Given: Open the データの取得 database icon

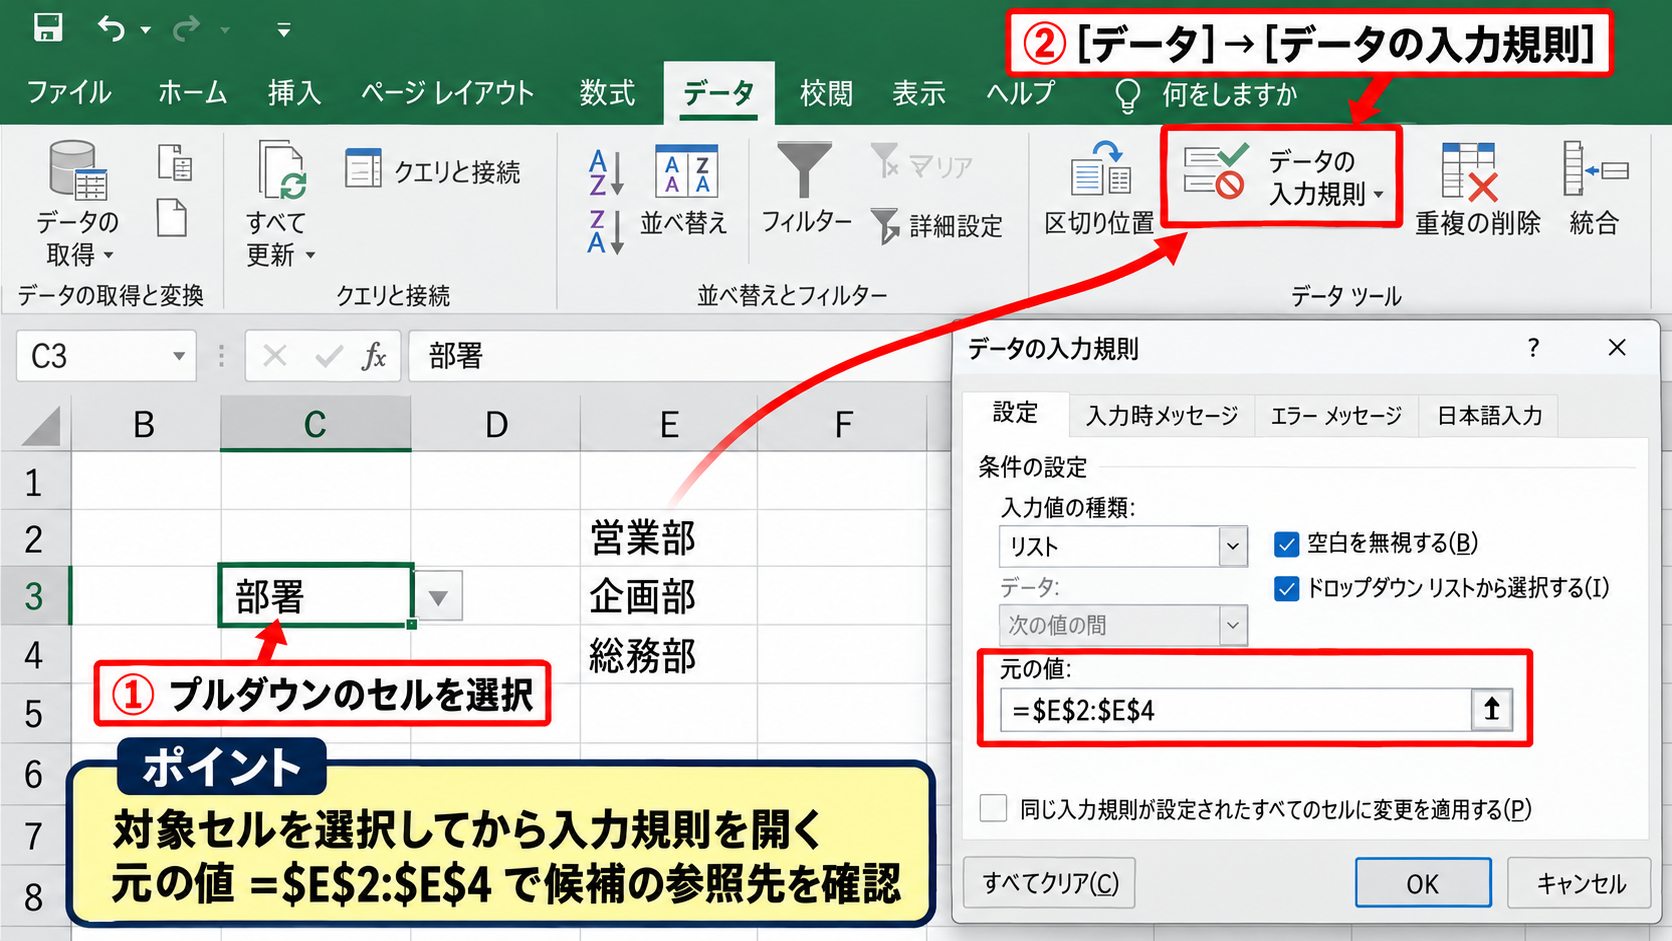Looking at the screenshot, I should (x=77, y=171).
